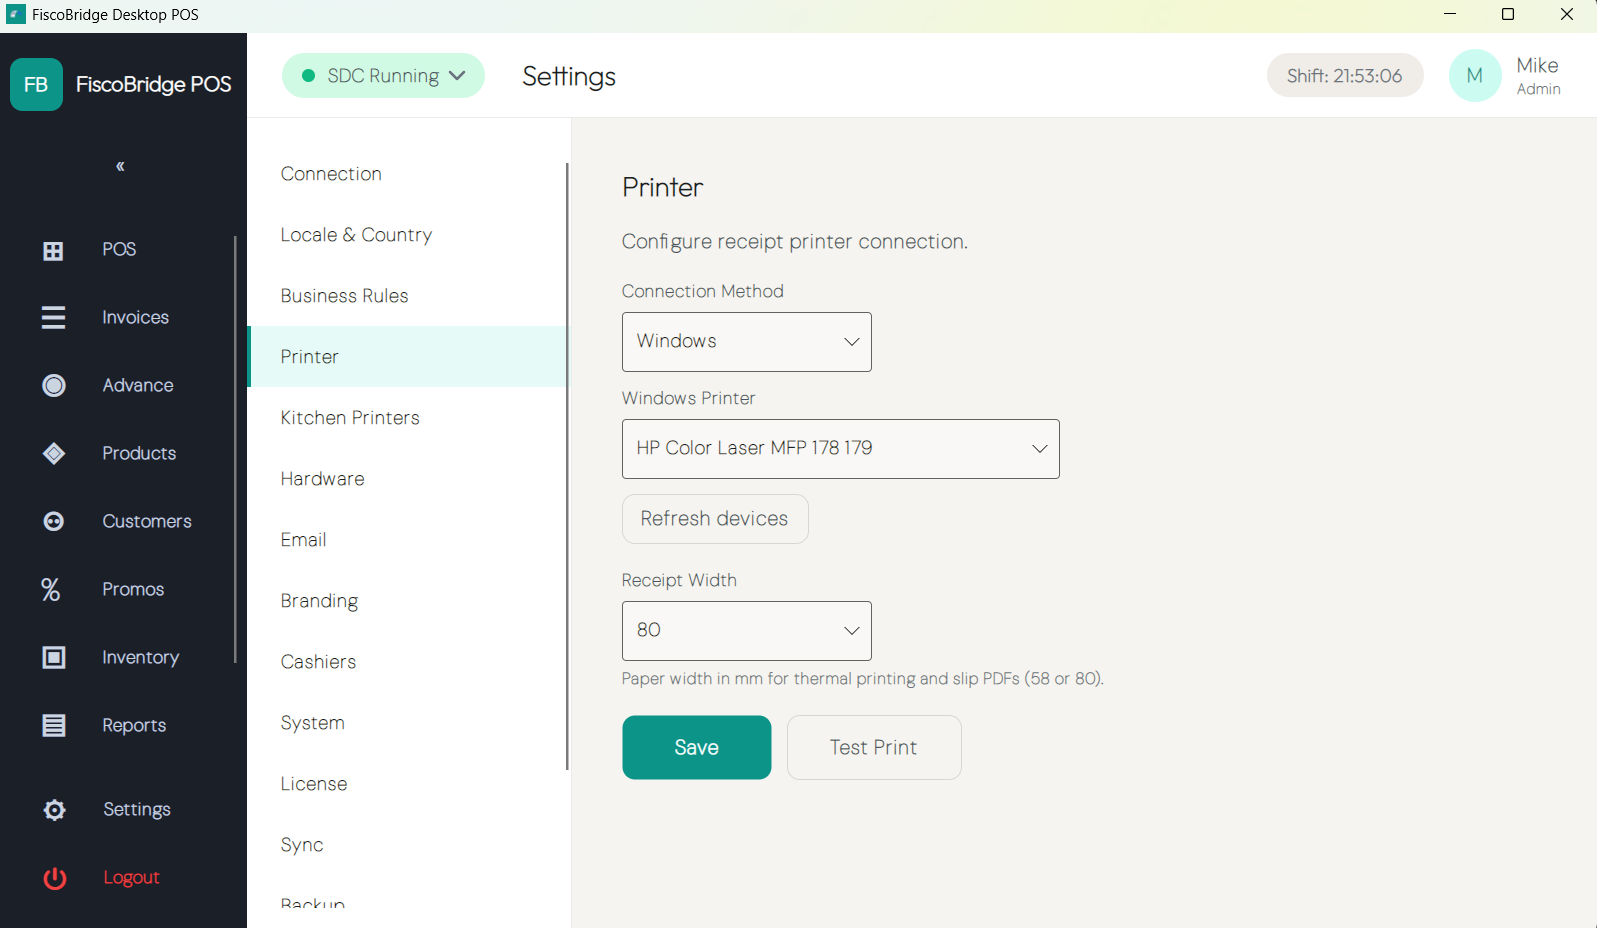
Task: Go to Promos in sidebar
Action: tap(133, 589)
